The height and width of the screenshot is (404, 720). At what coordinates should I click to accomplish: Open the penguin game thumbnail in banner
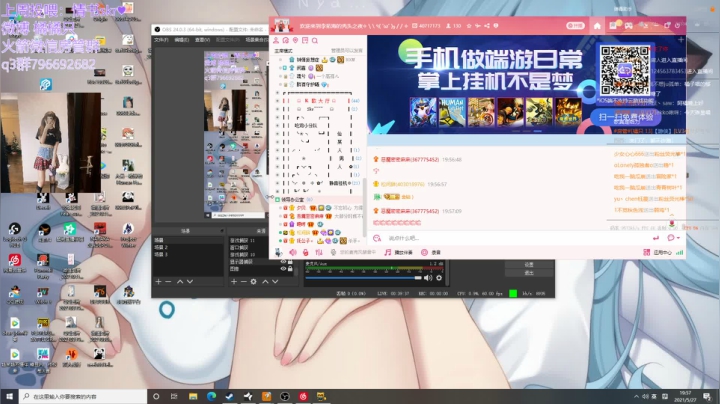coord(423,112)
